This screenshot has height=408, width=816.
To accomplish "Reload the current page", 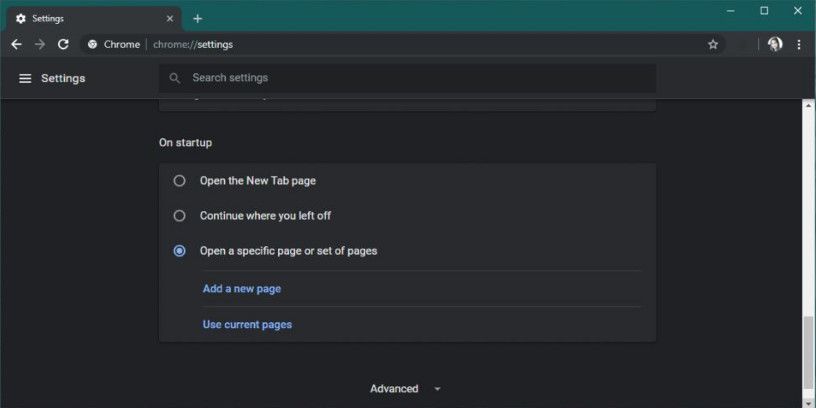I will (x=63, y=44).
